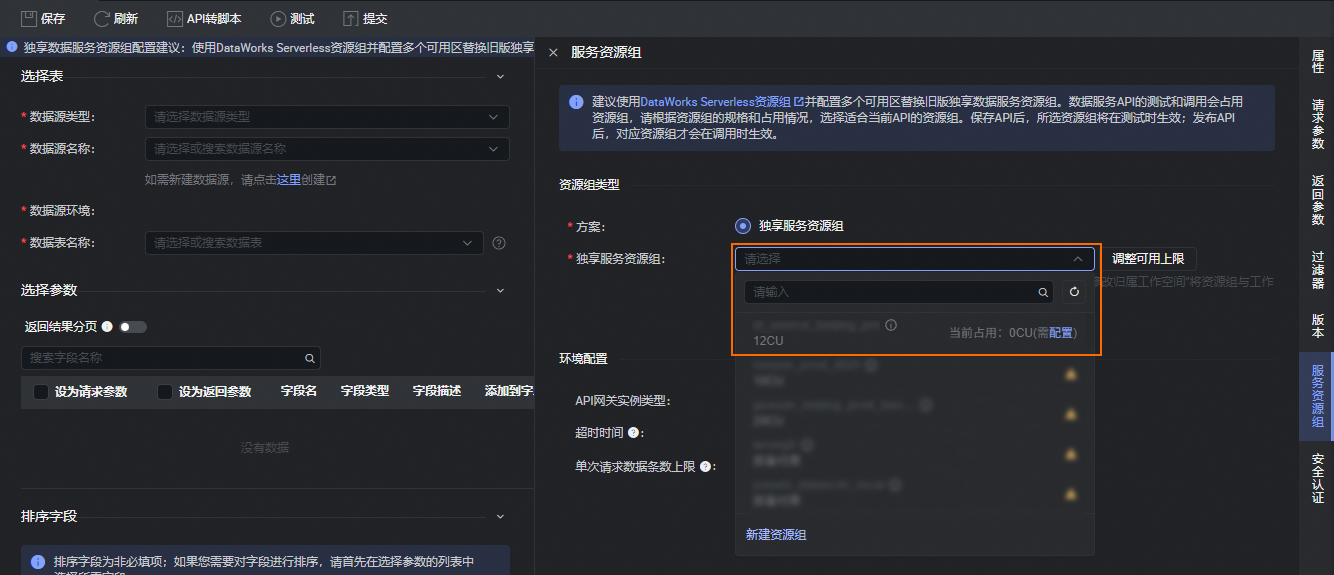Viewport: 1334px width, 575px height.
Task: Open the 数据源类型 dropdown
Action: tap(327, 117)
